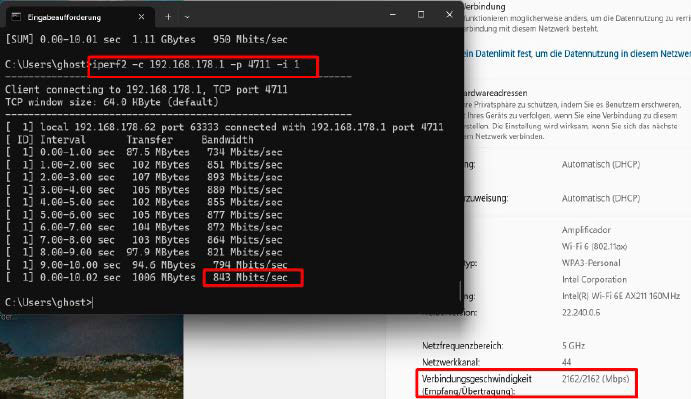
Task: Click the 'TCP window size: 64.0 KByte' line
Action: coord(112,102)
